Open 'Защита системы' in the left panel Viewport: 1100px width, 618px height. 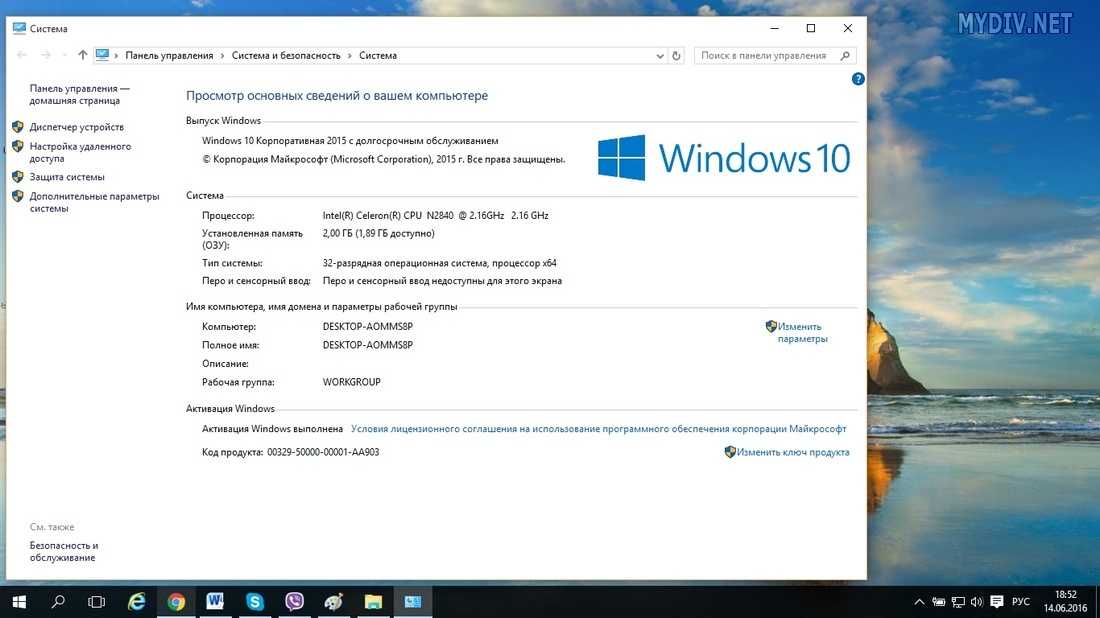click(x=67, y=177)
